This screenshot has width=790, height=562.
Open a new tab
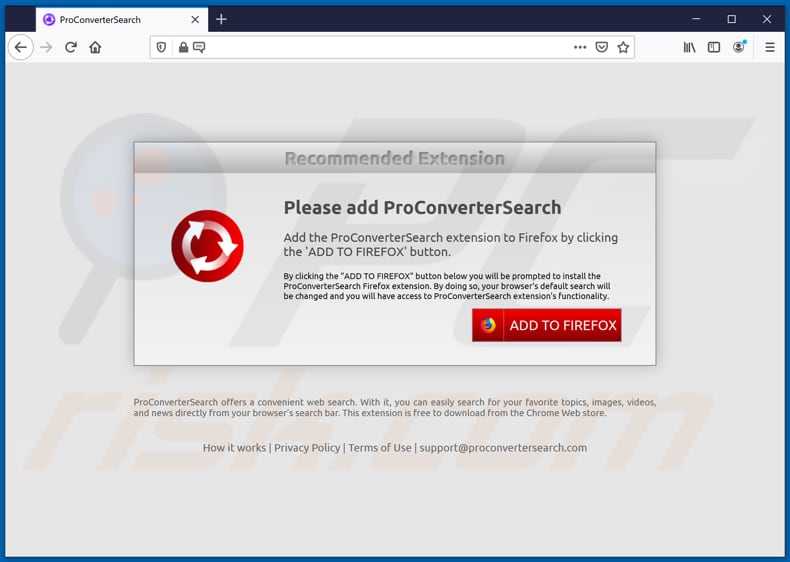coord(221,20)
